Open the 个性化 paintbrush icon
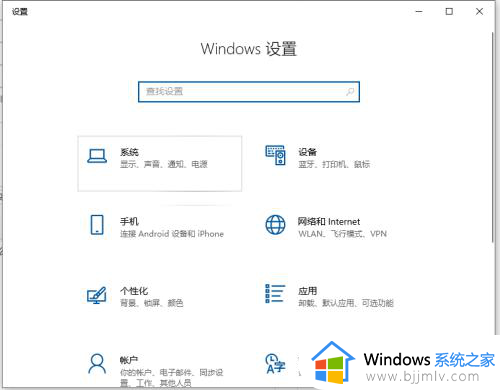Screen dimensions: 500x390 [x=97, y=295]
